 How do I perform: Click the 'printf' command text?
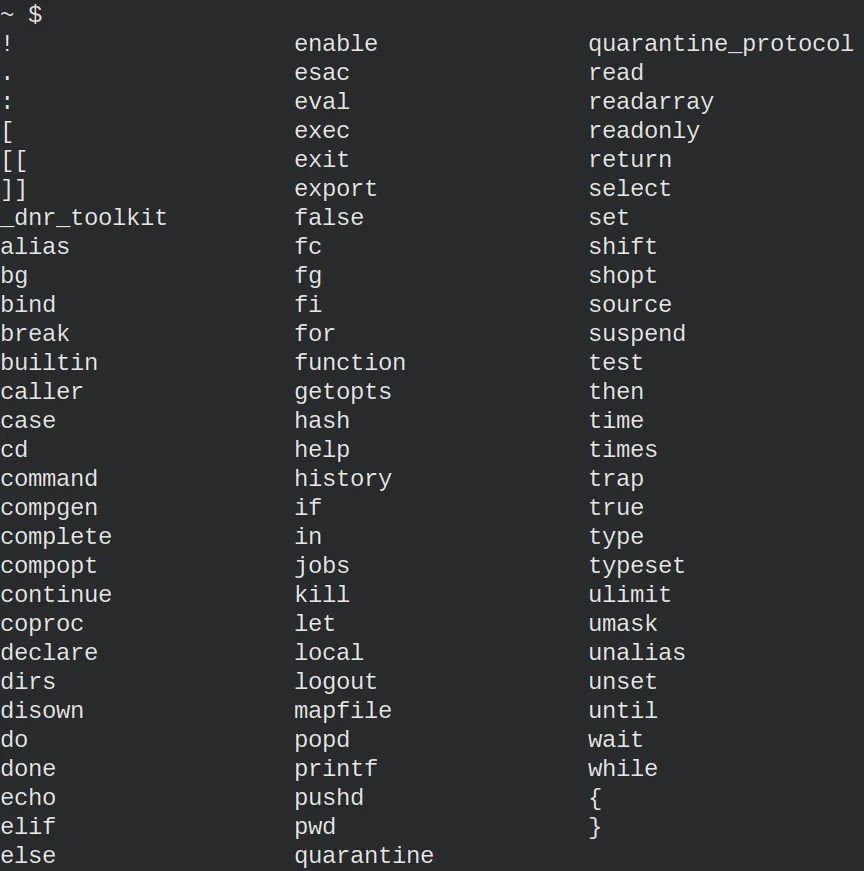(x=336, y=769)
